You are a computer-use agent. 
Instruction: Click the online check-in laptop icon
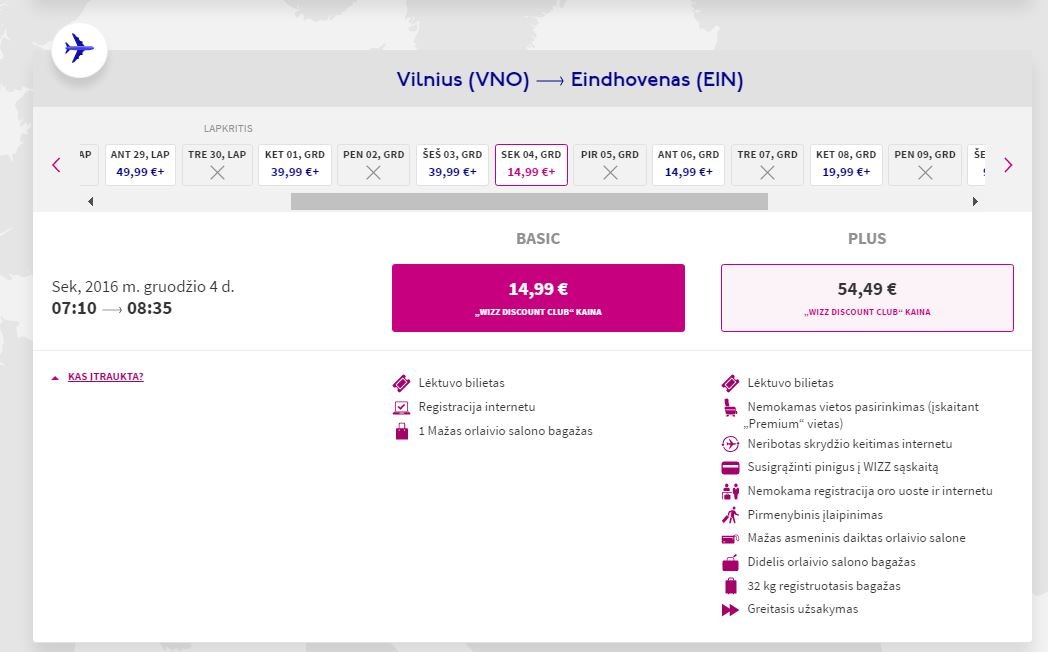(x=401, y=408)
